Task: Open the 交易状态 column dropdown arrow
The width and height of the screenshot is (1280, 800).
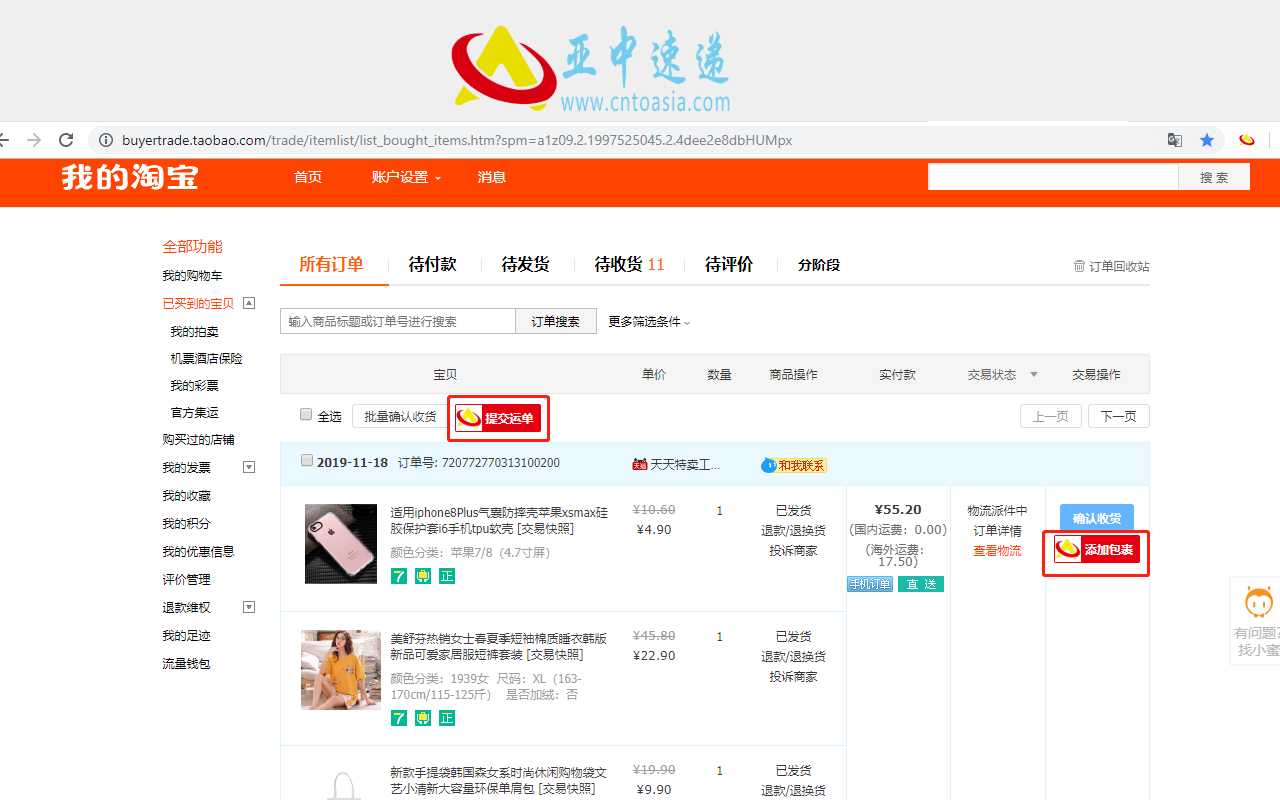Action: pos(1034,375)
